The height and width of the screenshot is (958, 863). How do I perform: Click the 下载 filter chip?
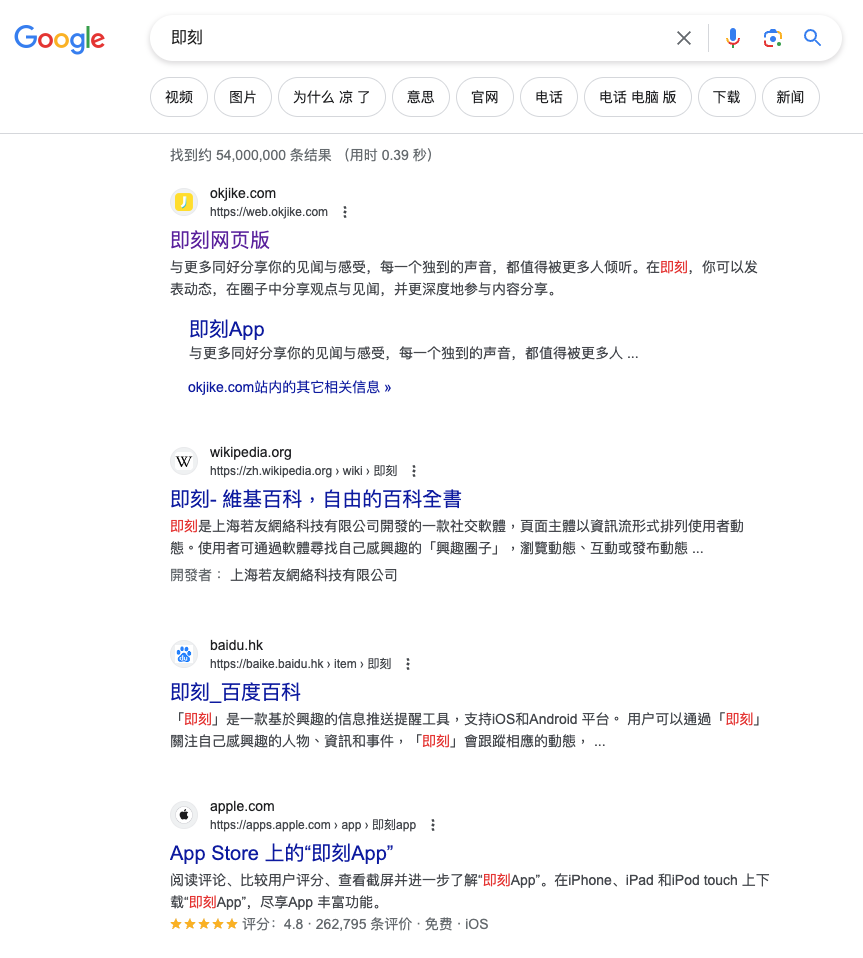tap(726, 97)
